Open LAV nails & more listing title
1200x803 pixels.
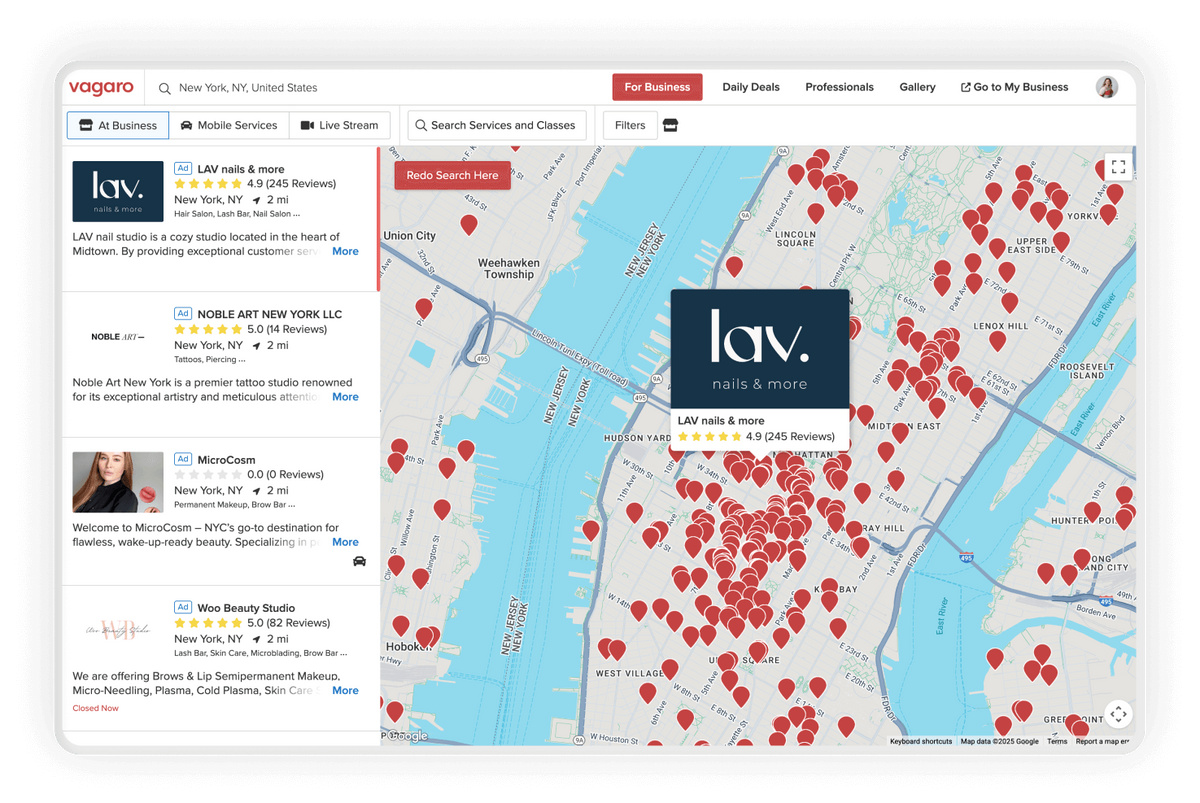click(x=241, y=169)
